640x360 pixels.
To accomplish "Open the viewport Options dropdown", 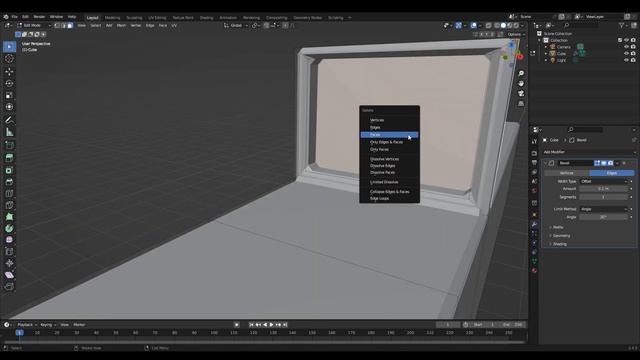I will (x=516, y=34).
